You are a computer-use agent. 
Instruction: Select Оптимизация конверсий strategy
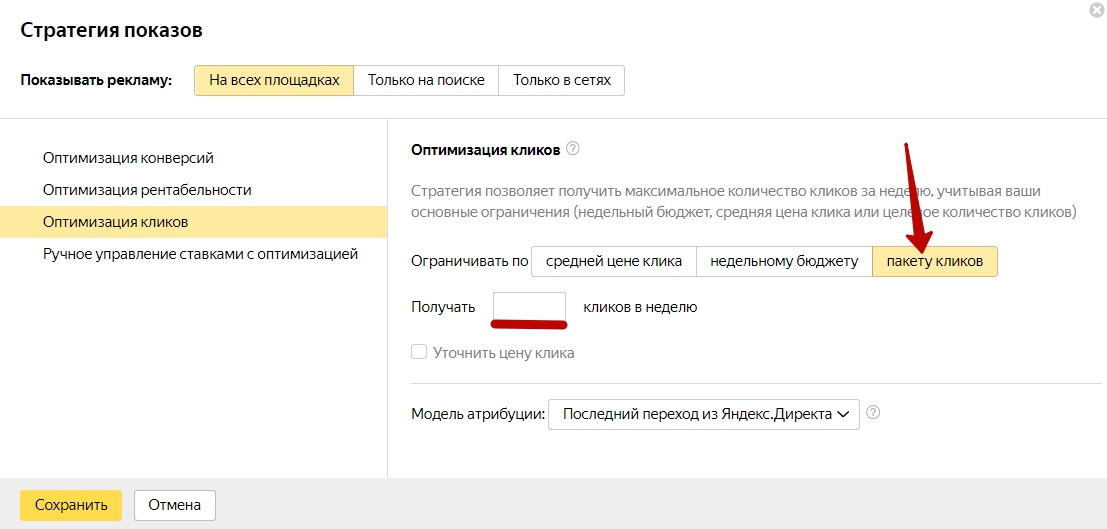coord(128,158)
